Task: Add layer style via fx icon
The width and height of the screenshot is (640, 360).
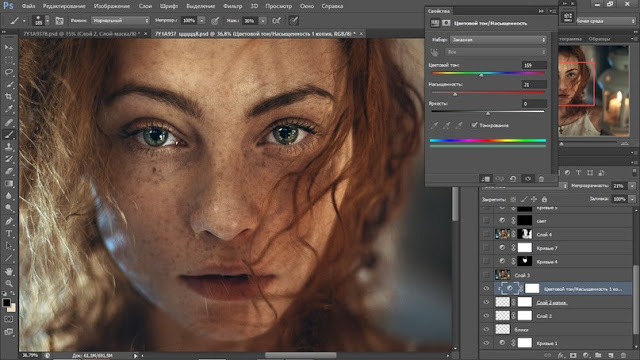Action: click(x=561, y=356)
